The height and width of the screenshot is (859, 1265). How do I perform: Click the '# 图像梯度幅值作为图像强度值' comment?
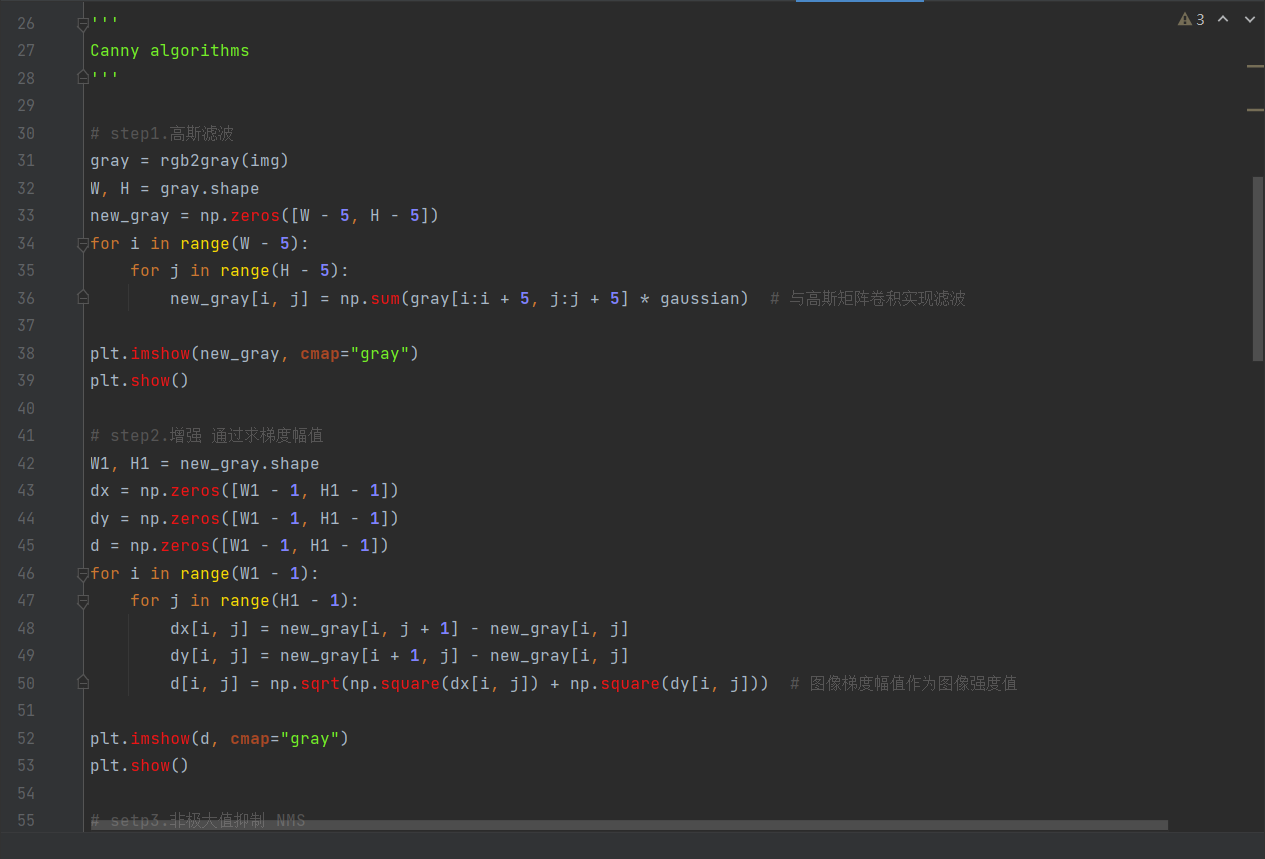point(904,683)
